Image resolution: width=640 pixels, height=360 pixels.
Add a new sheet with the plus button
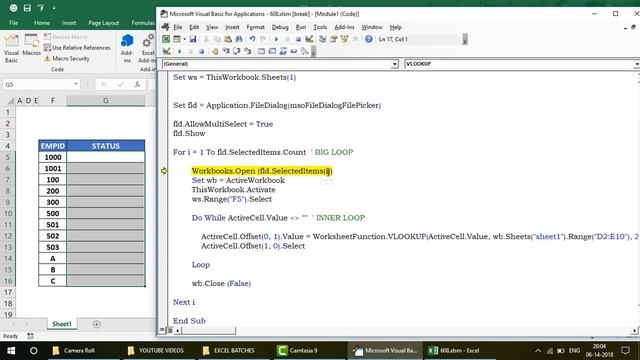click(x=97, y=324)
